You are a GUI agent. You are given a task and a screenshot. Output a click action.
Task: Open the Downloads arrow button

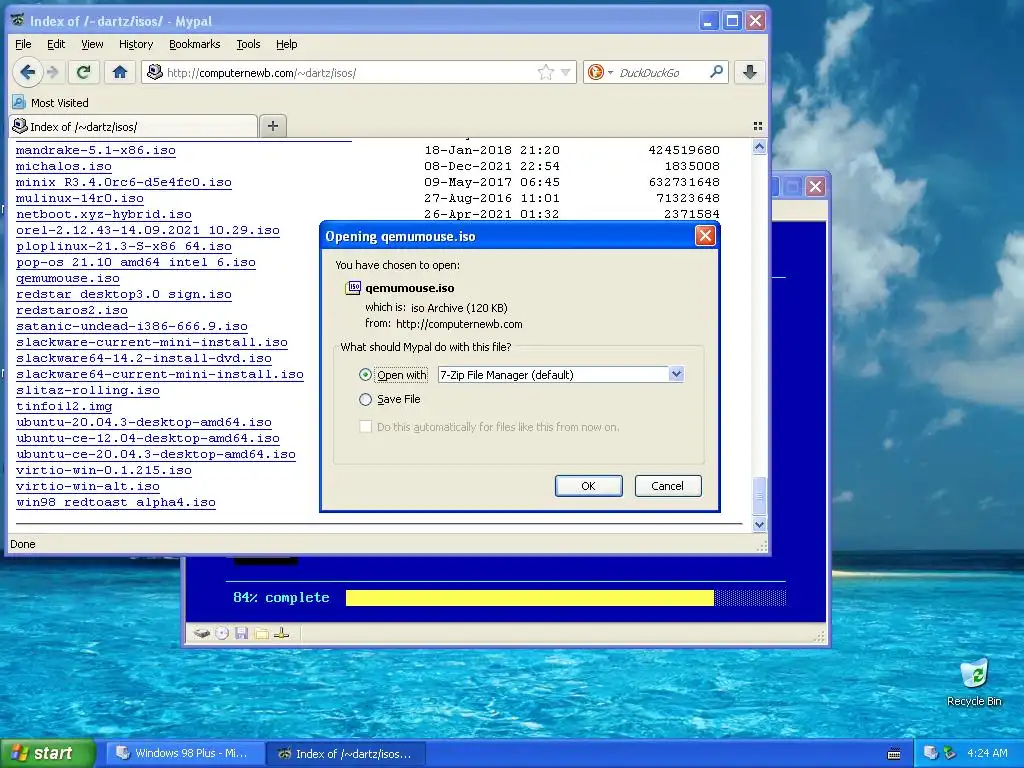(x=750, y=72)
